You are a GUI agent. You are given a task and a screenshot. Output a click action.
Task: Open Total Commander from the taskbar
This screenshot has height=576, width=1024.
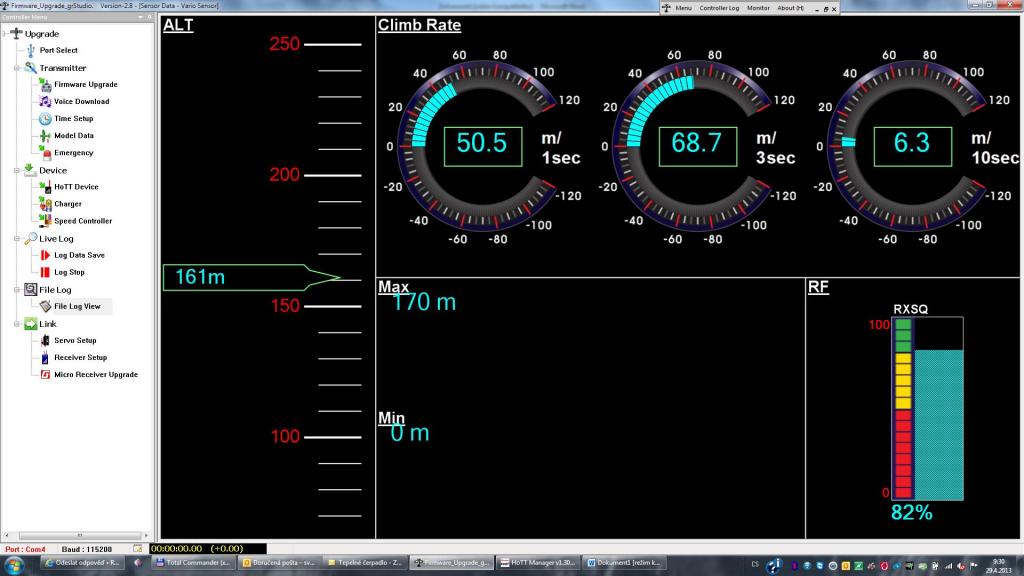(195, 563)
